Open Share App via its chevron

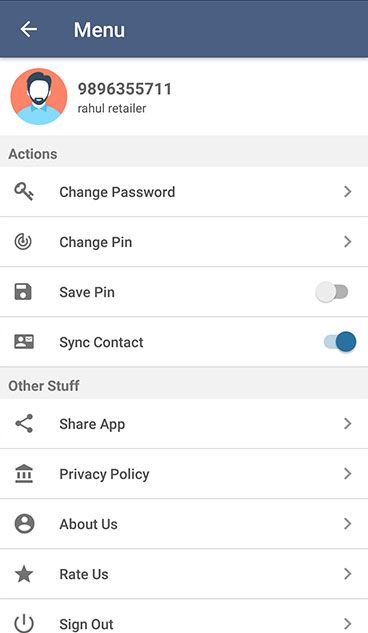click(x=347, y=423)
